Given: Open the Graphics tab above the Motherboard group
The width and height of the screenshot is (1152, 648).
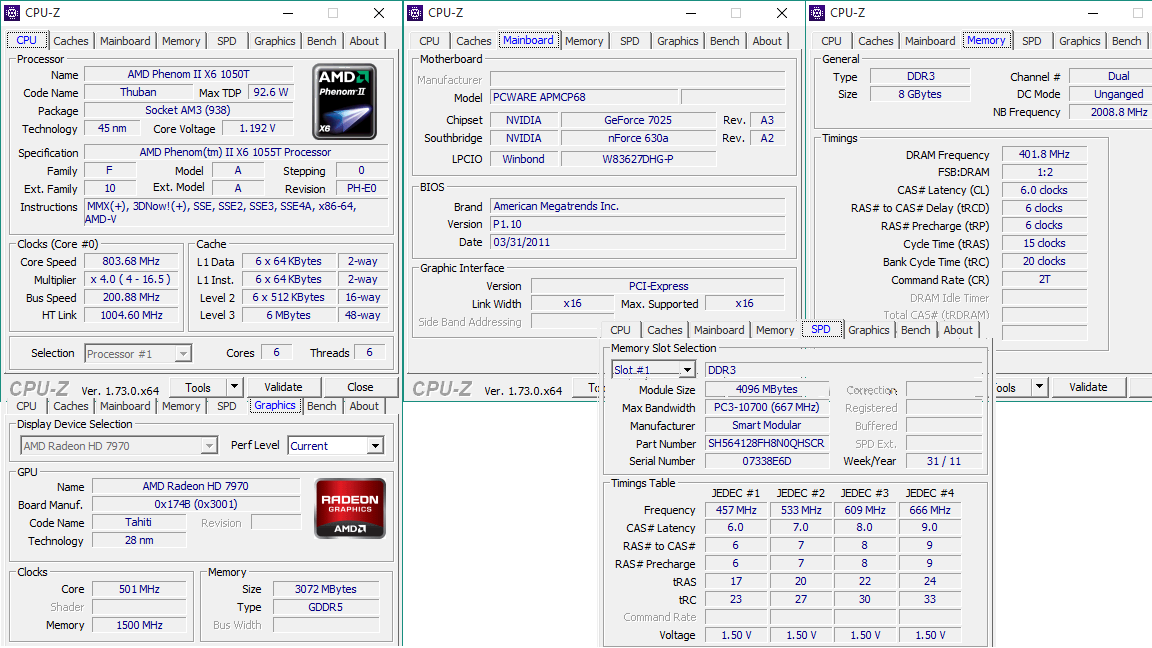Looking at the screenshot, I should click(x=677, y=40).
